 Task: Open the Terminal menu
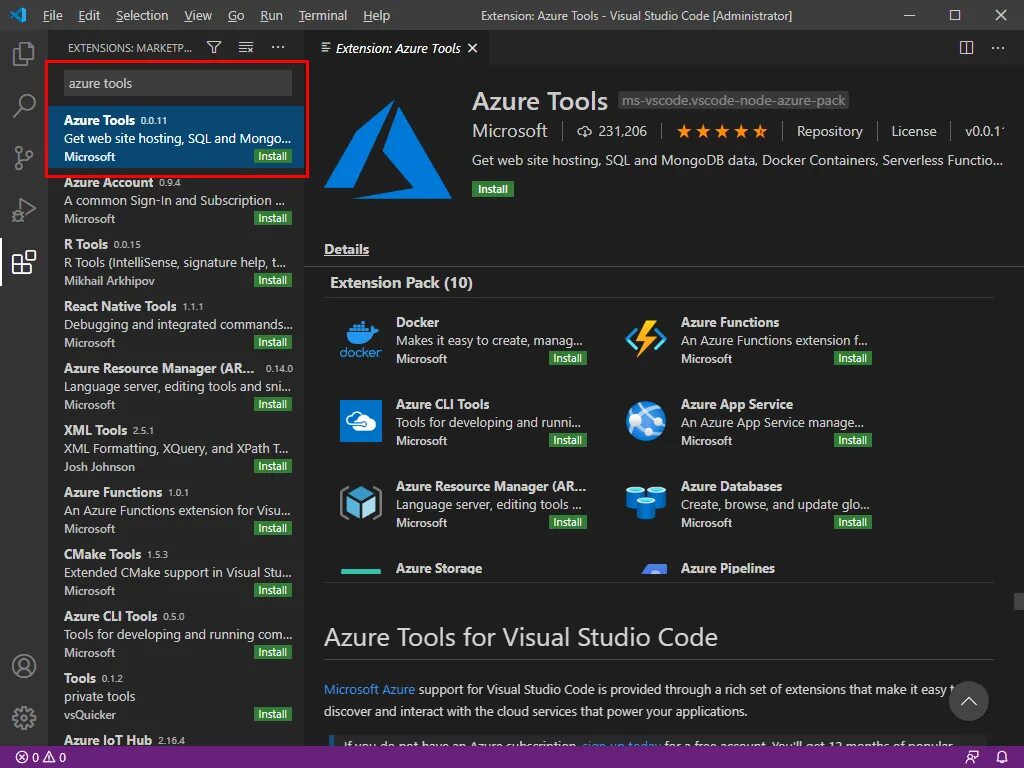323,15
